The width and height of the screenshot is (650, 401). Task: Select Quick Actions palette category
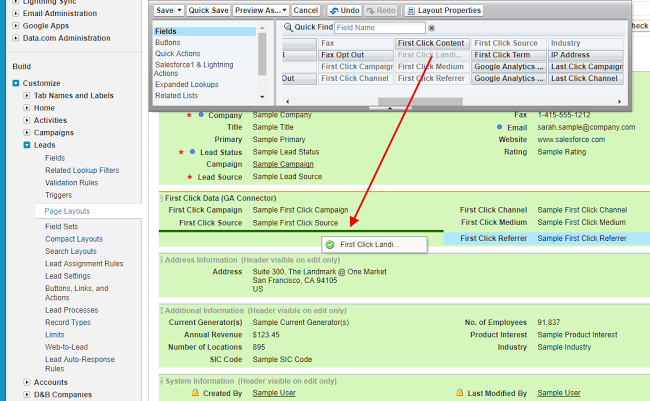coord(177,53)
